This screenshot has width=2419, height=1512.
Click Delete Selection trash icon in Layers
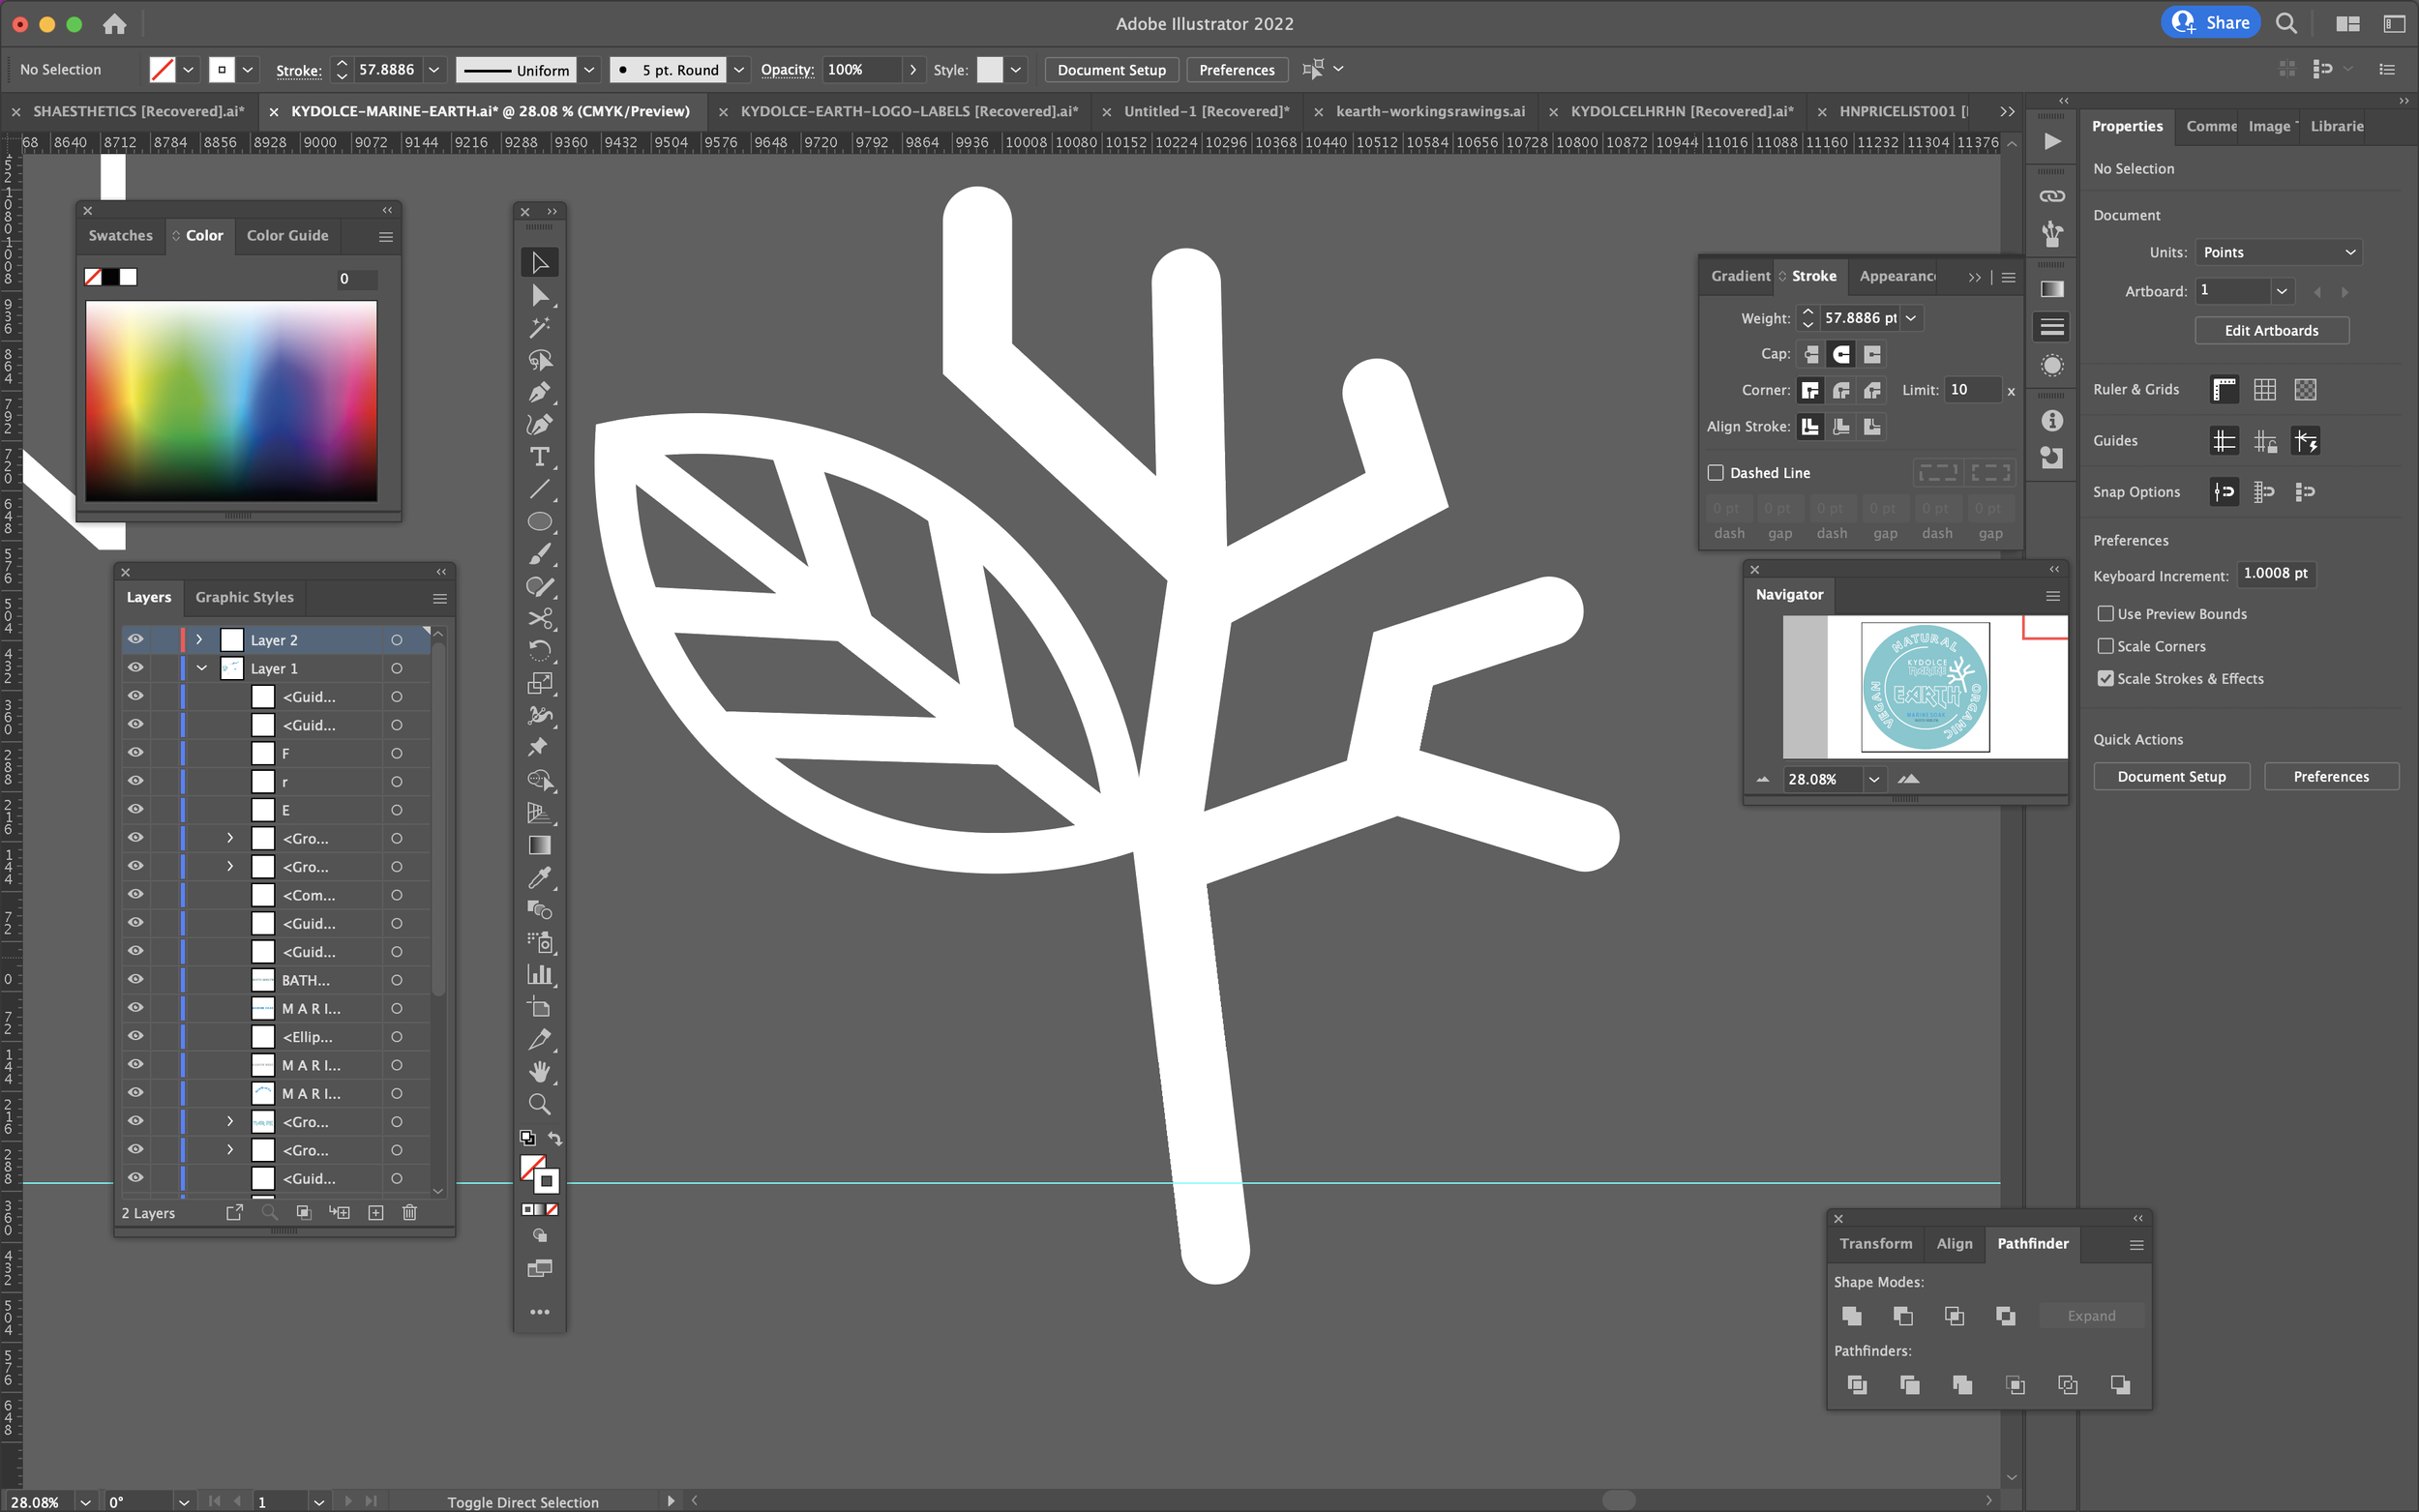pyautogui.click(x=409, y=1213)
